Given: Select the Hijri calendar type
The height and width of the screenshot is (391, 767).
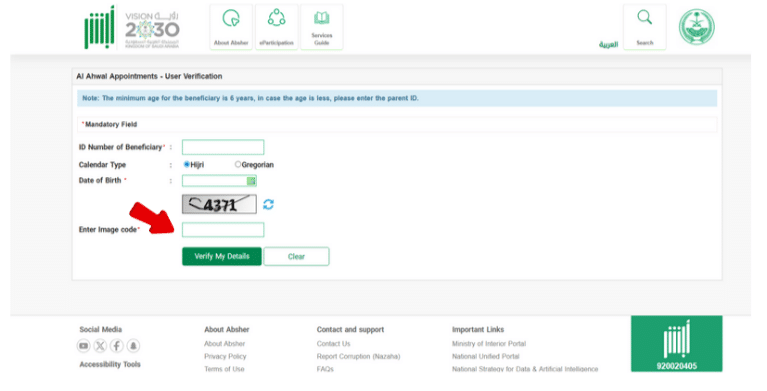Looking at the screenshot, I should pyautogui.click(x=186, y=164).
